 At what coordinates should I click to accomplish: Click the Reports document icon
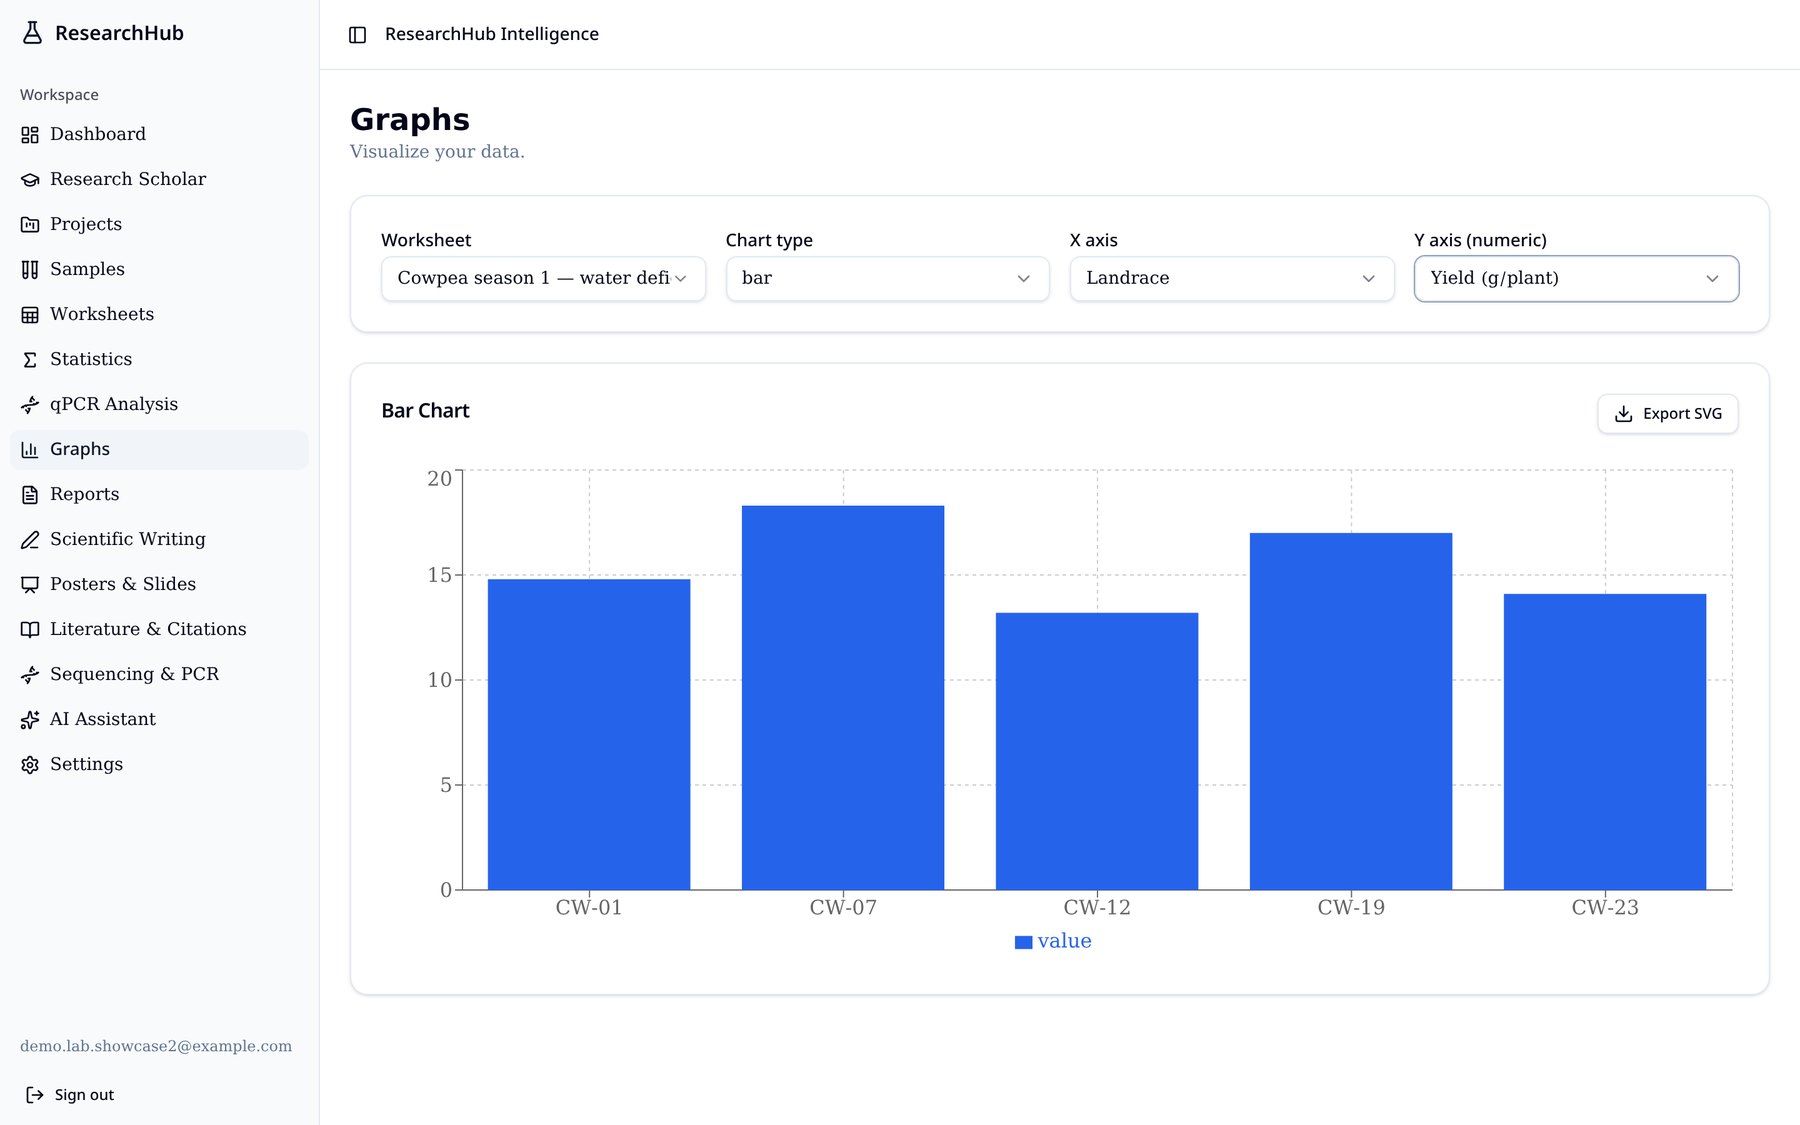[x=30, y=495]
